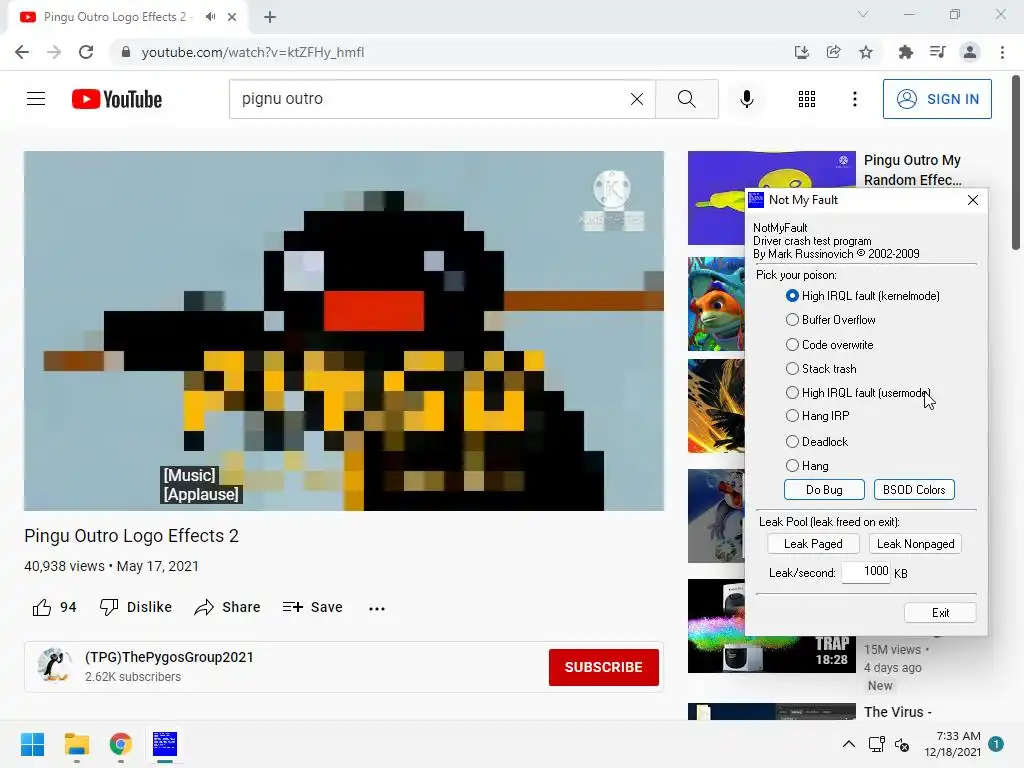Mute tab via speaker icon on tab
The height and width of the screenshot is (768, 1024).
pyautogui.click(x=210, y=17)
